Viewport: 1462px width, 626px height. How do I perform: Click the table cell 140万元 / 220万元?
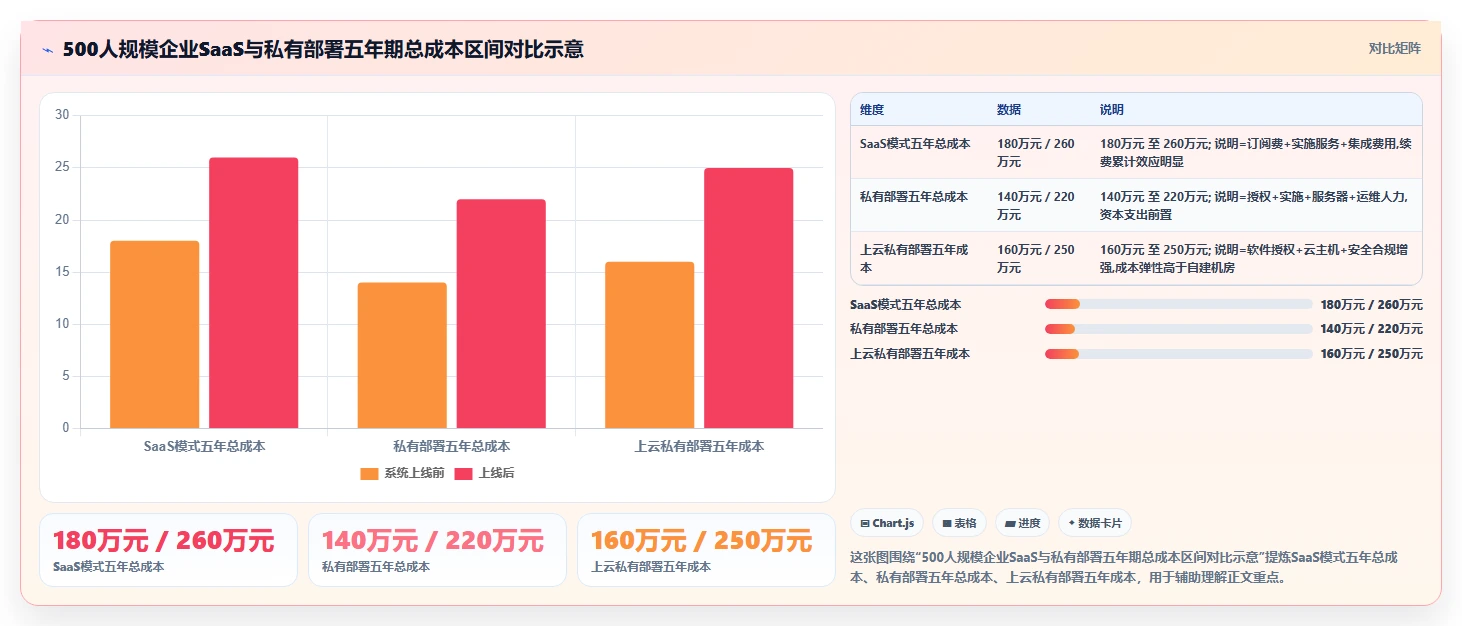(x=1036, y=206)
